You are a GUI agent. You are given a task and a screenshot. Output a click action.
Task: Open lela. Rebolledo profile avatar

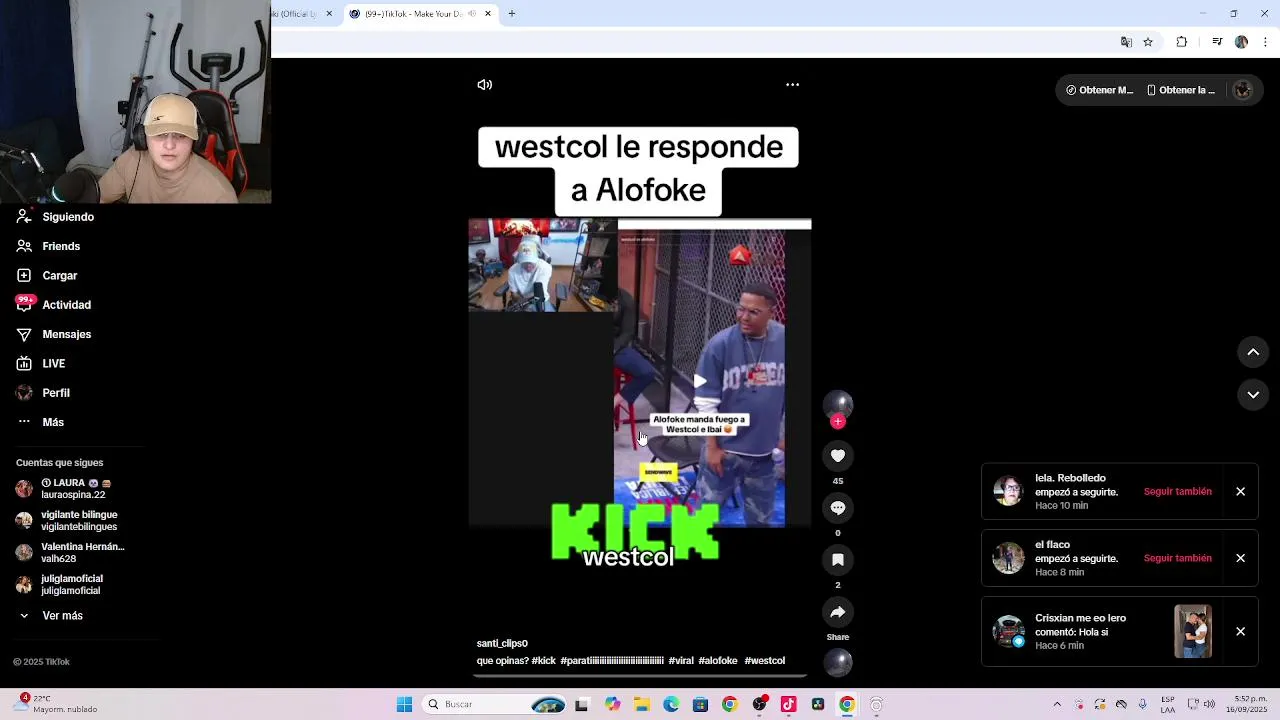1008,492
